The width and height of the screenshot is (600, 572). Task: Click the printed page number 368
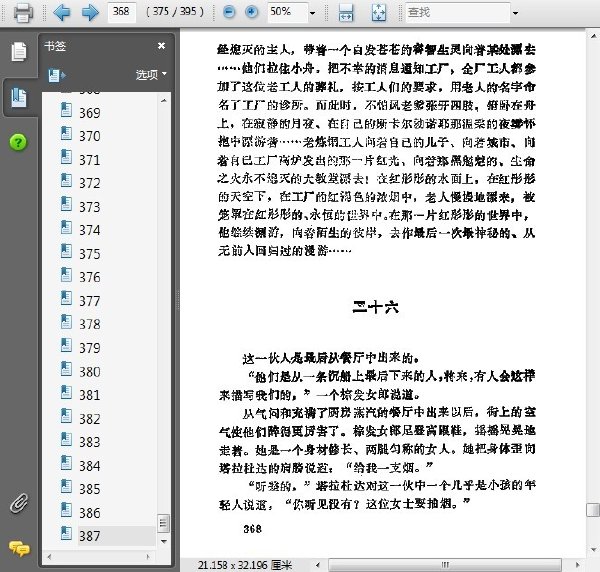pos(253,529)
